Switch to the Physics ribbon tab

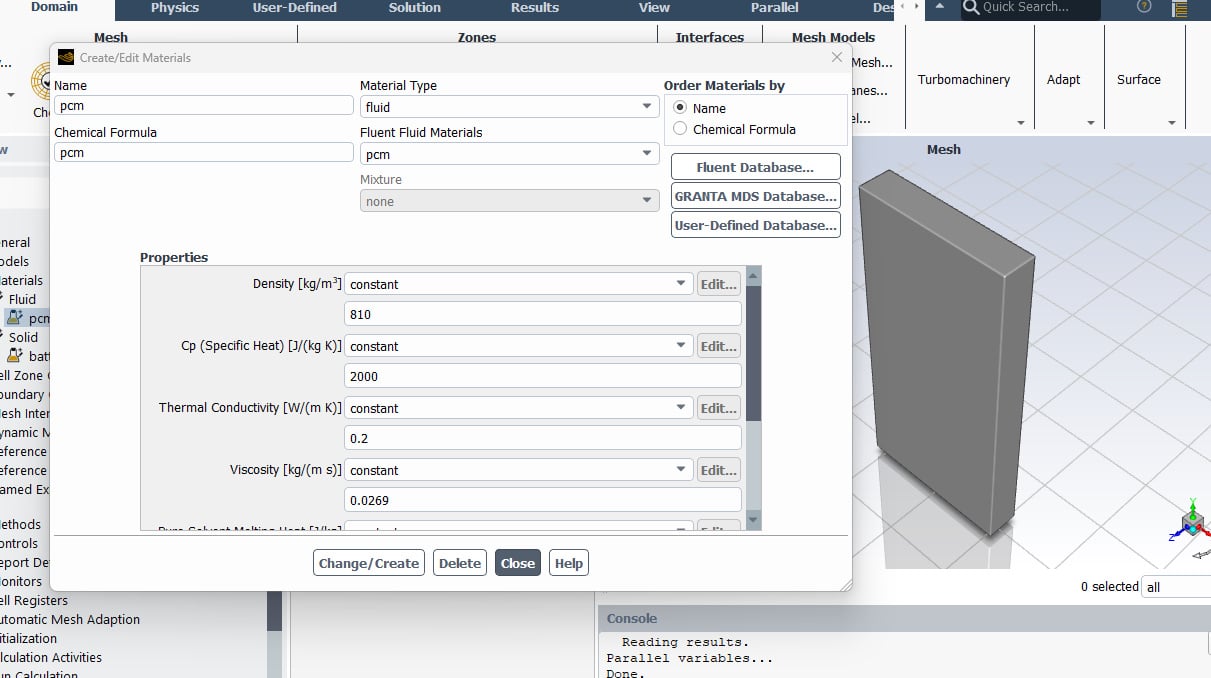(175, 8)
